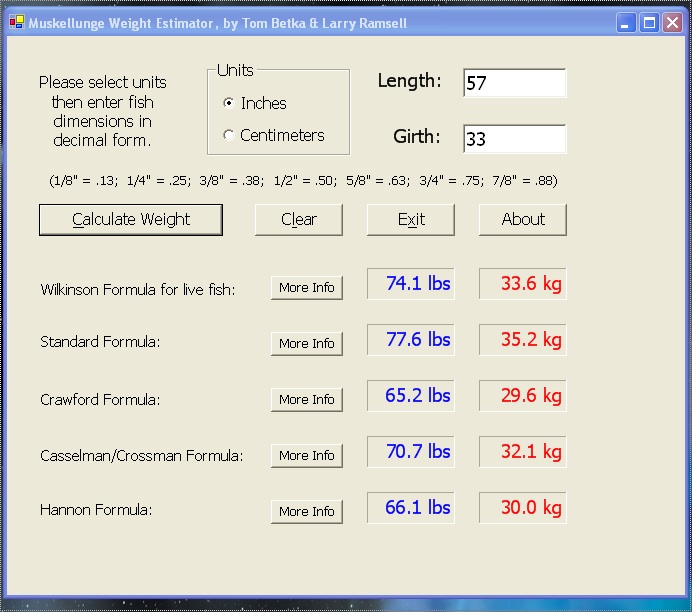
Task: View More Info for Crawford Formula
Action: [x=307, y=399]
